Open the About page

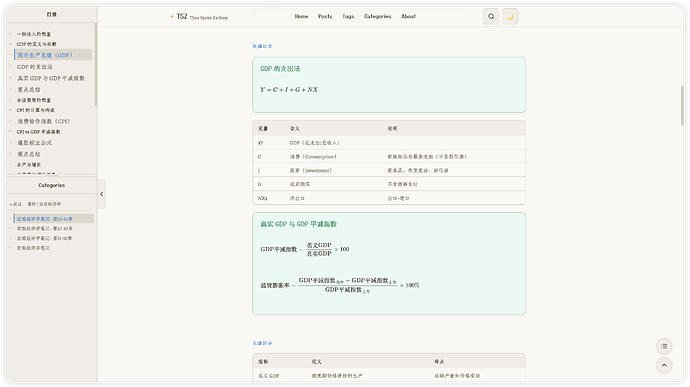[x=408, y=16]
